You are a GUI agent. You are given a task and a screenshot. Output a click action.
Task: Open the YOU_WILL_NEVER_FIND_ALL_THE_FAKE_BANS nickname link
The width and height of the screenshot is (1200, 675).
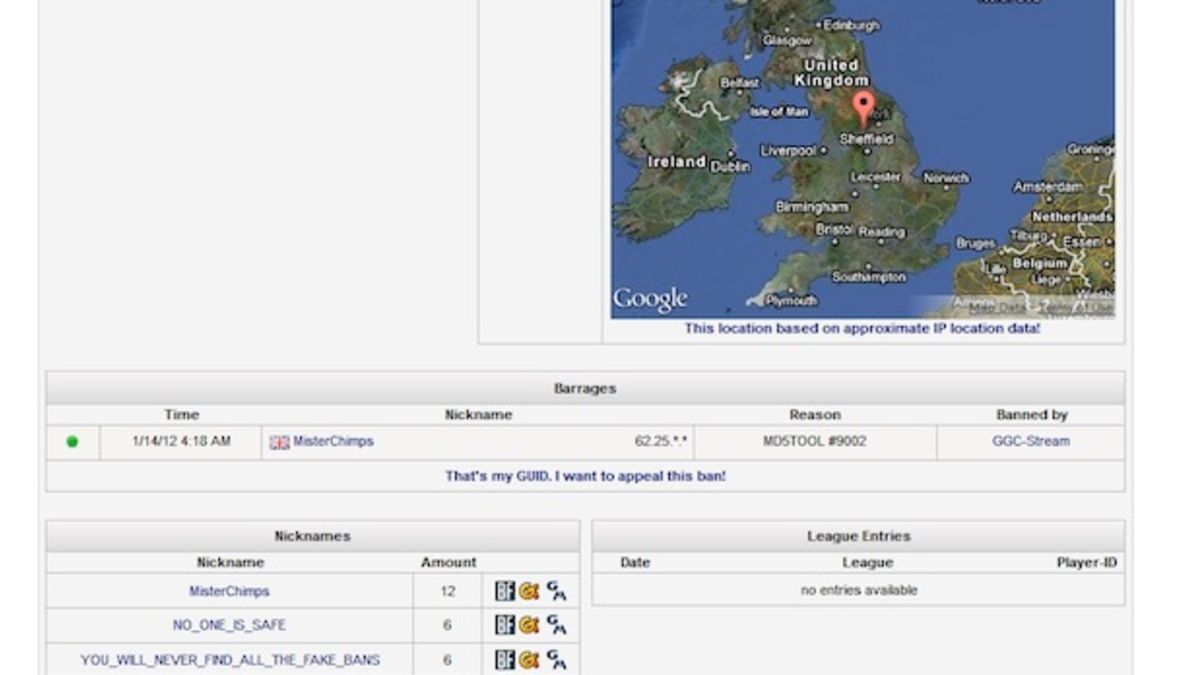tap(229, 659)
